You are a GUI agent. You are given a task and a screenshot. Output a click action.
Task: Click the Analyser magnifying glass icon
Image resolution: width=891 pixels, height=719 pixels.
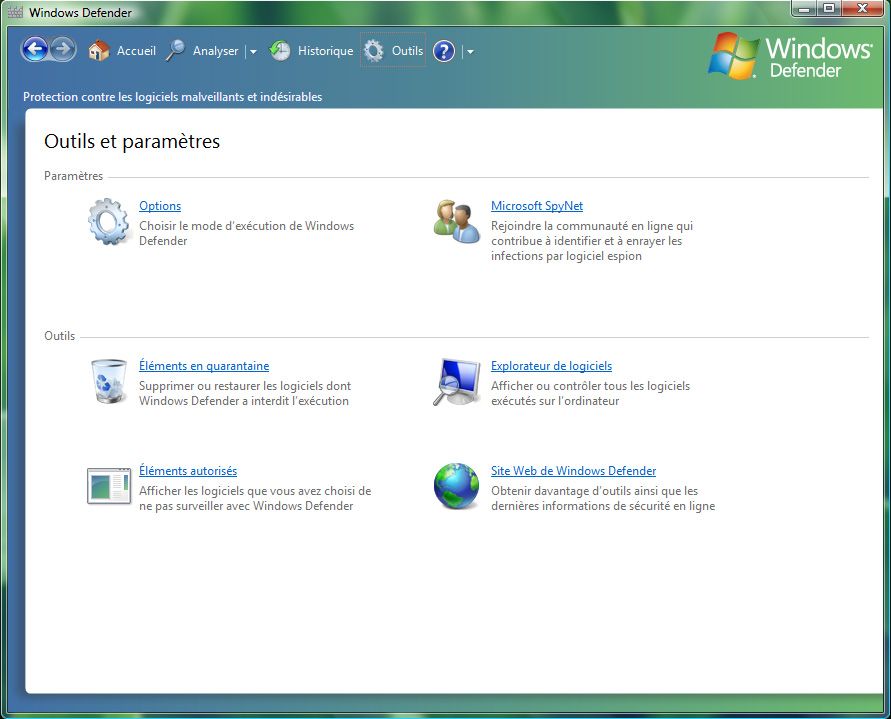click(x=175, y=51)
